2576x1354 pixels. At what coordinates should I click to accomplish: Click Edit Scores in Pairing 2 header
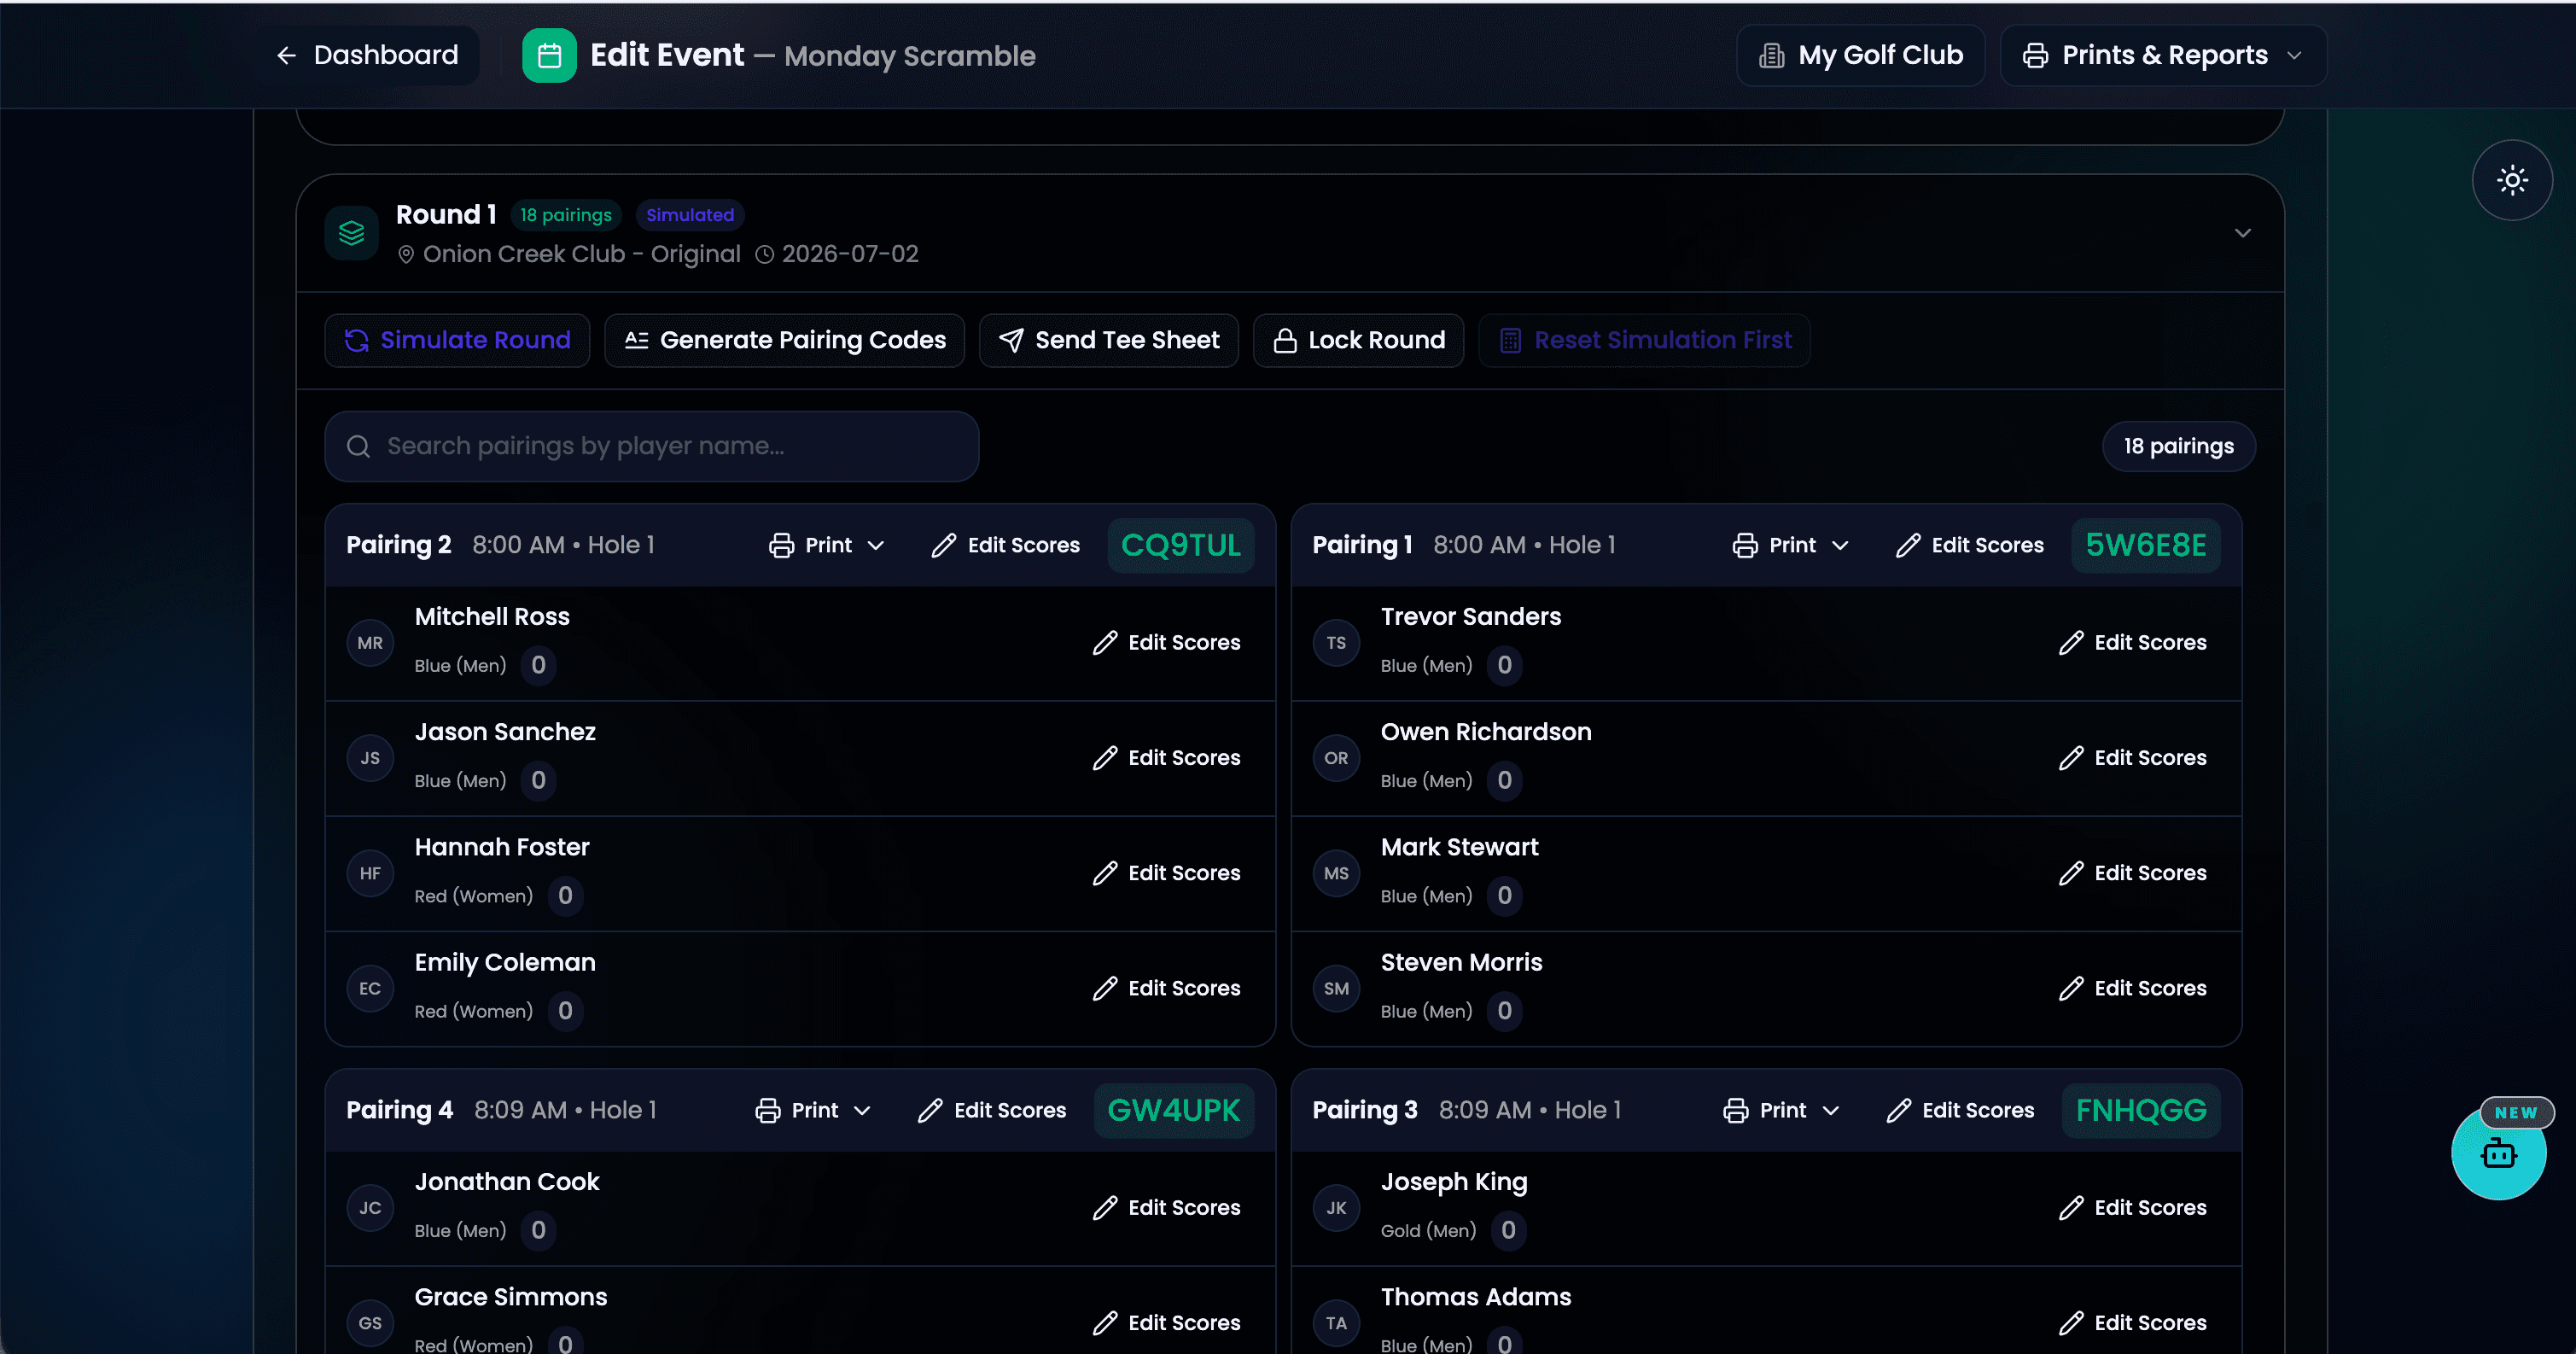(1005, 545)
